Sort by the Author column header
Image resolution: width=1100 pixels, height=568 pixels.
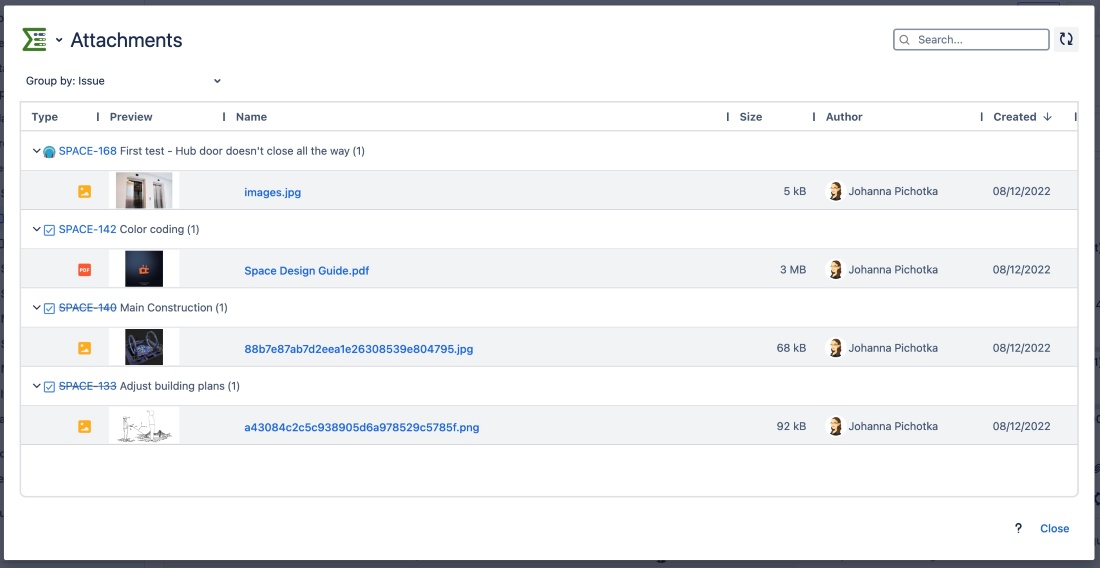pos(844,117)
